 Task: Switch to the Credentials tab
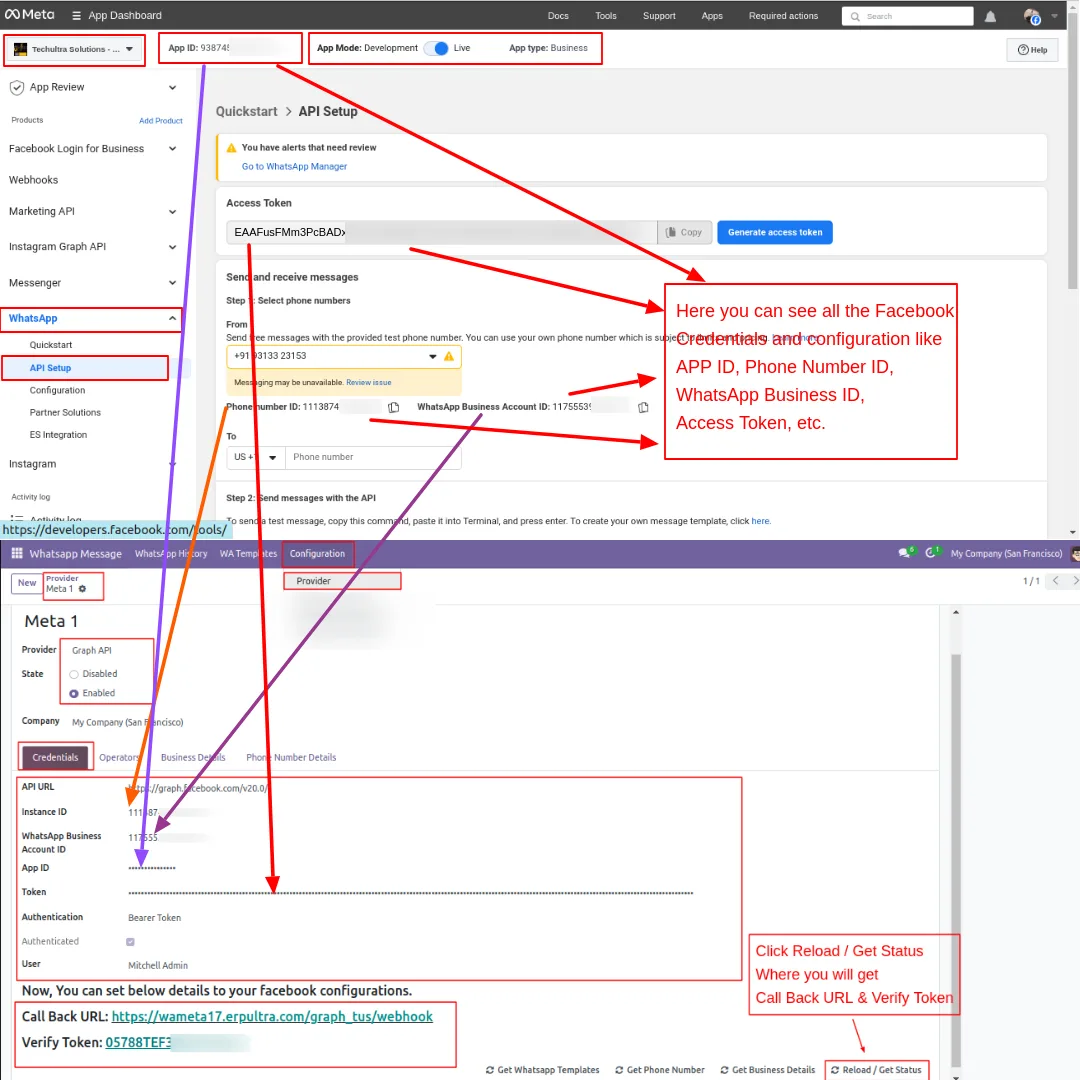click(55, 758)
